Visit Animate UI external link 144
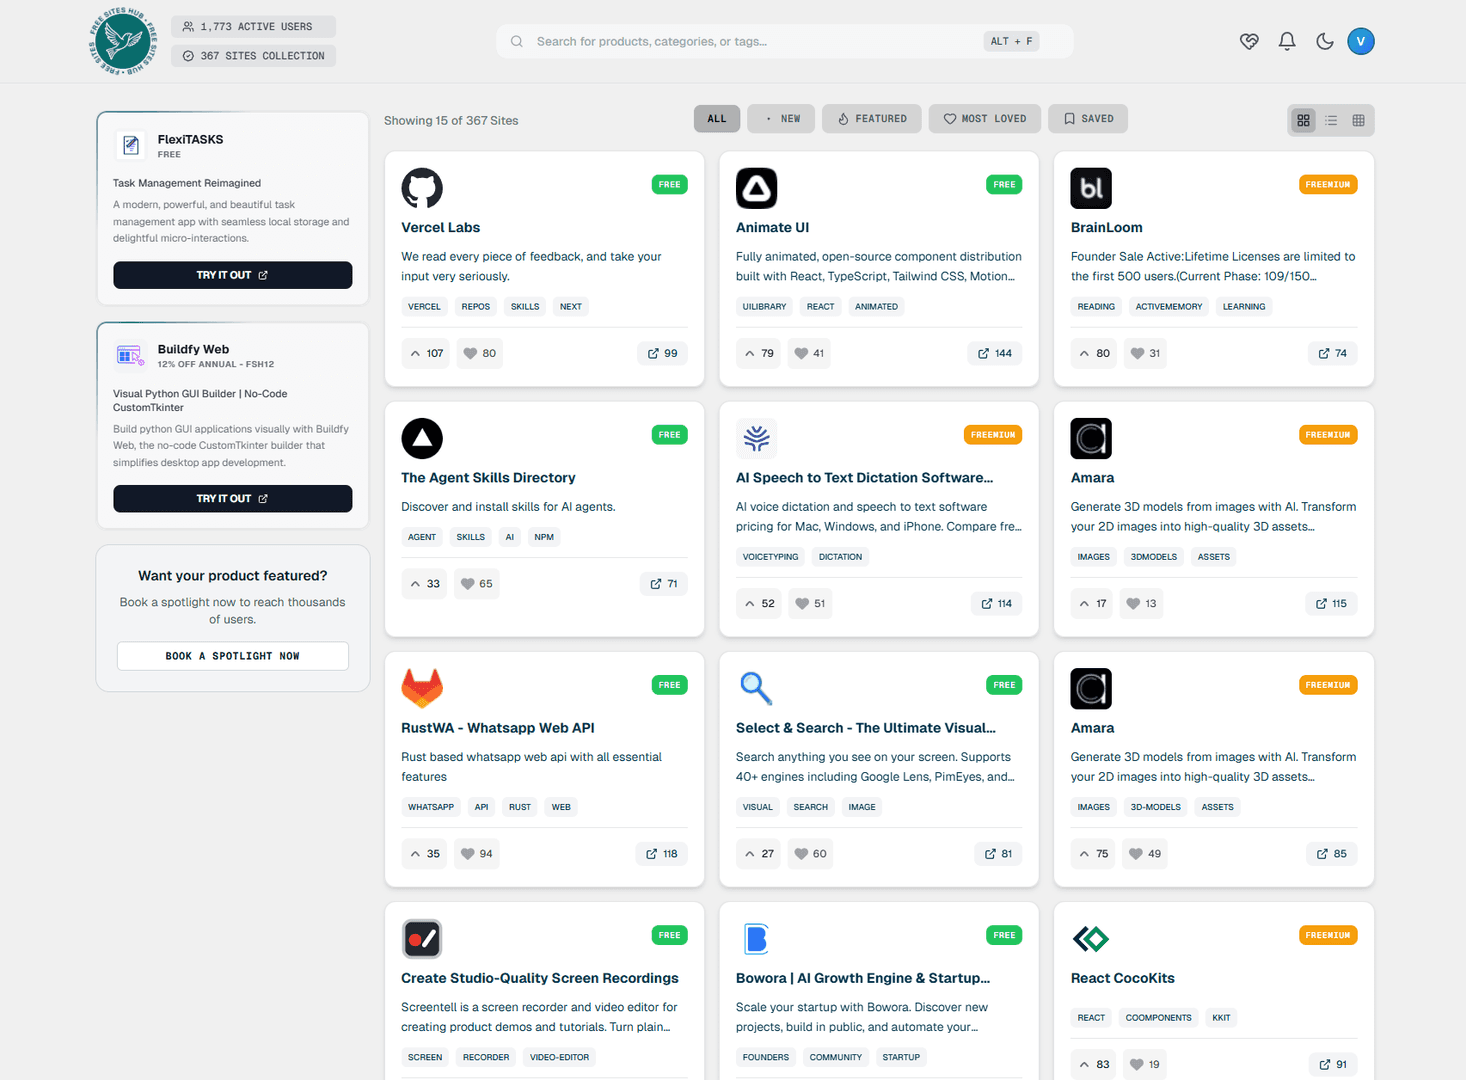 [x=995, y=353]
